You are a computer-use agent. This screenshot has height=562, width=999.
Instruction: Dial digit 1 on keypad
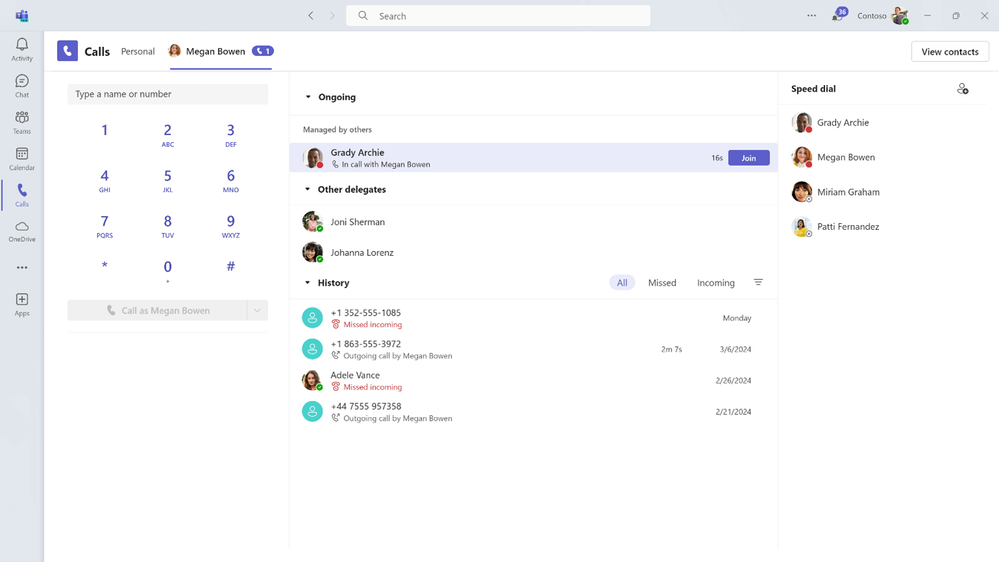tap(104, 131)
